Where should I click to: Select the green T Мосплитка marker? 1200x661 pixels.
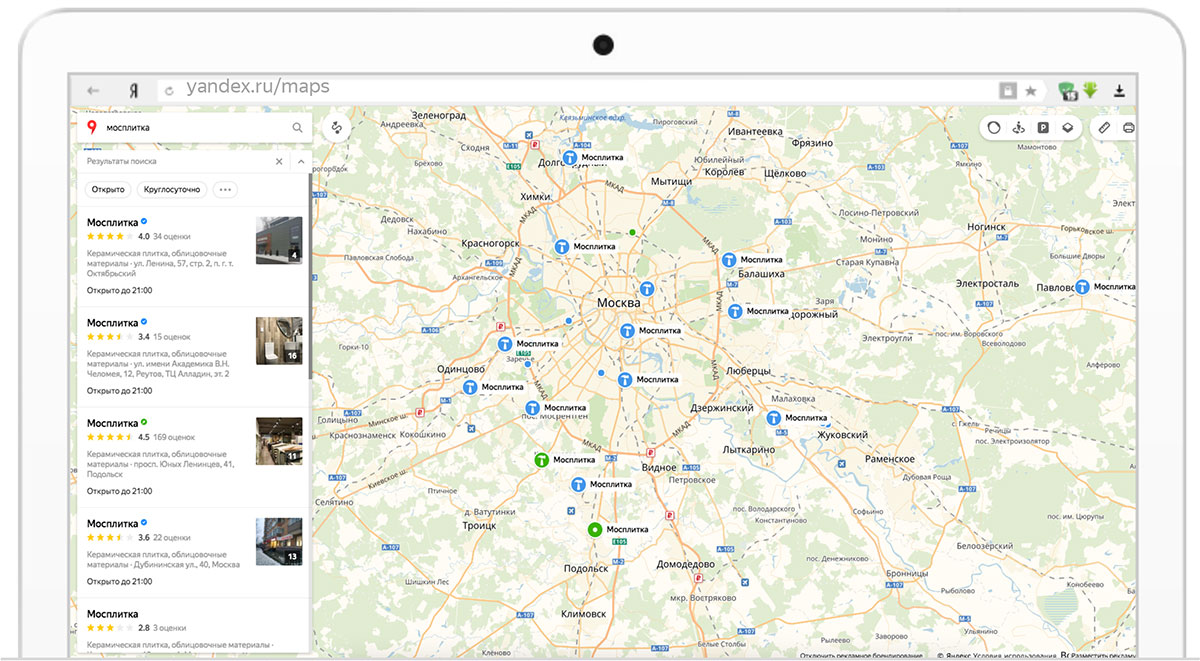point(541,460)
